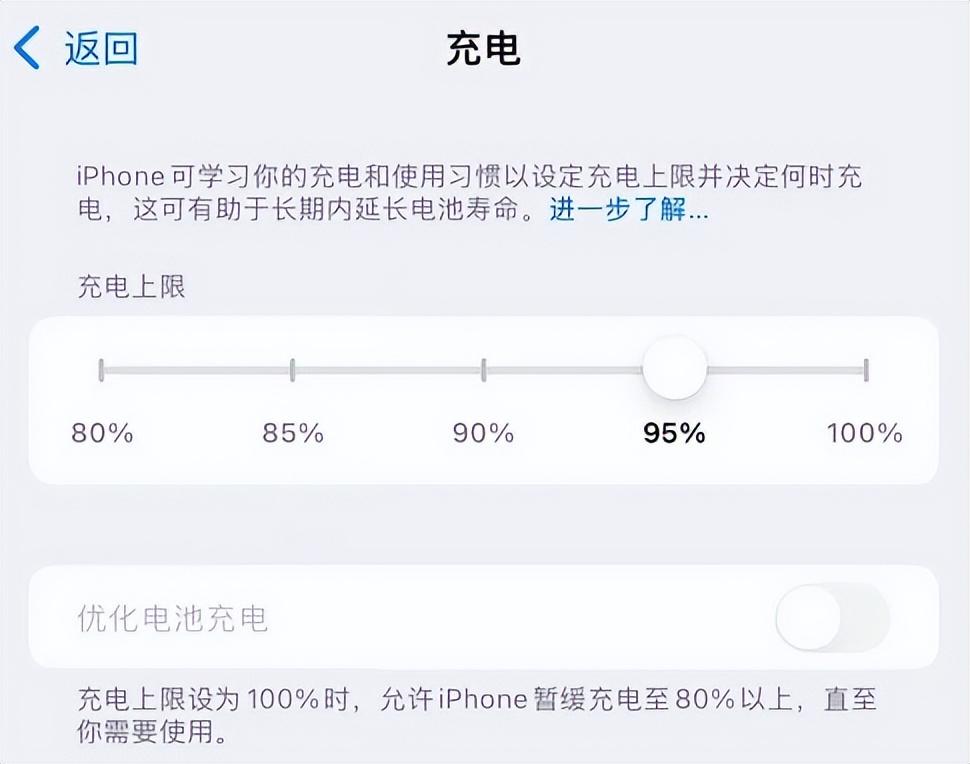Click slider track between 80% and 85%
Viewport: 970px width, 764px height.
tap(197, 370)
